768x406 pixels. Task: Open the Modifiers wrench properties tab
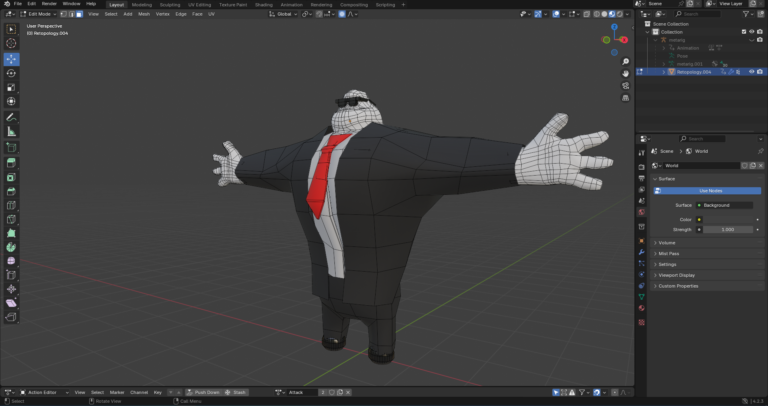641,253
